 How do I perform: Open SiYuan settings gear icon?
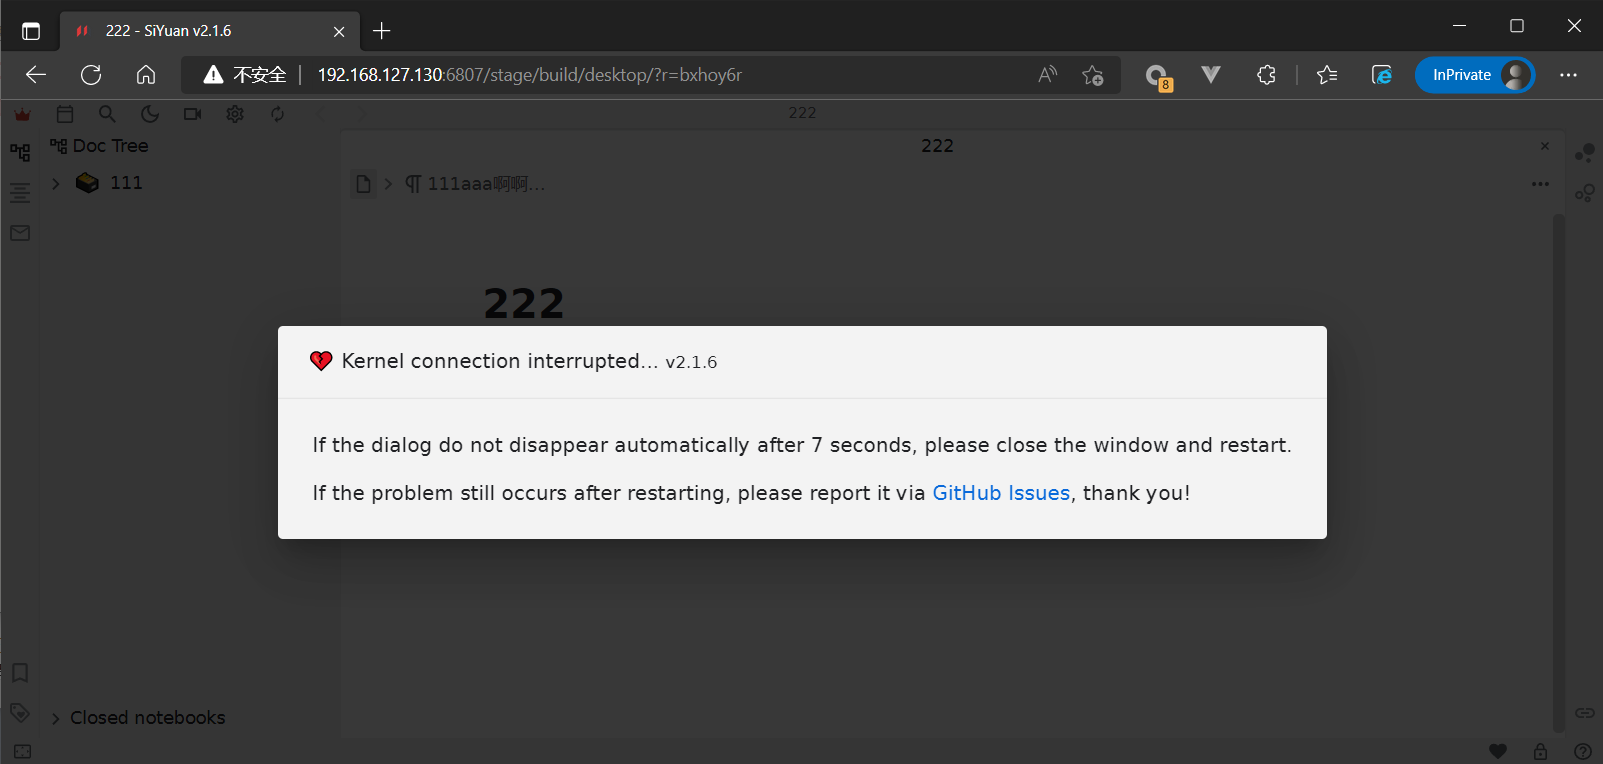point(235,114)
